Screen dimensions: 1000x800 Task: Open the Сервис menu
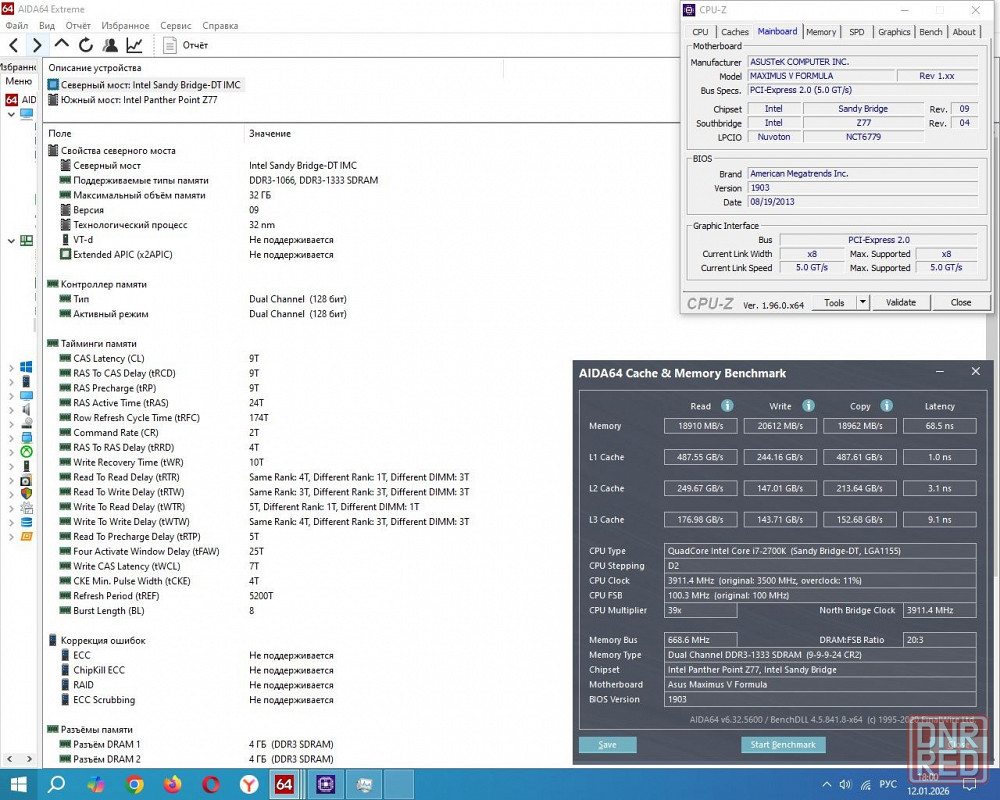[176, 25]
